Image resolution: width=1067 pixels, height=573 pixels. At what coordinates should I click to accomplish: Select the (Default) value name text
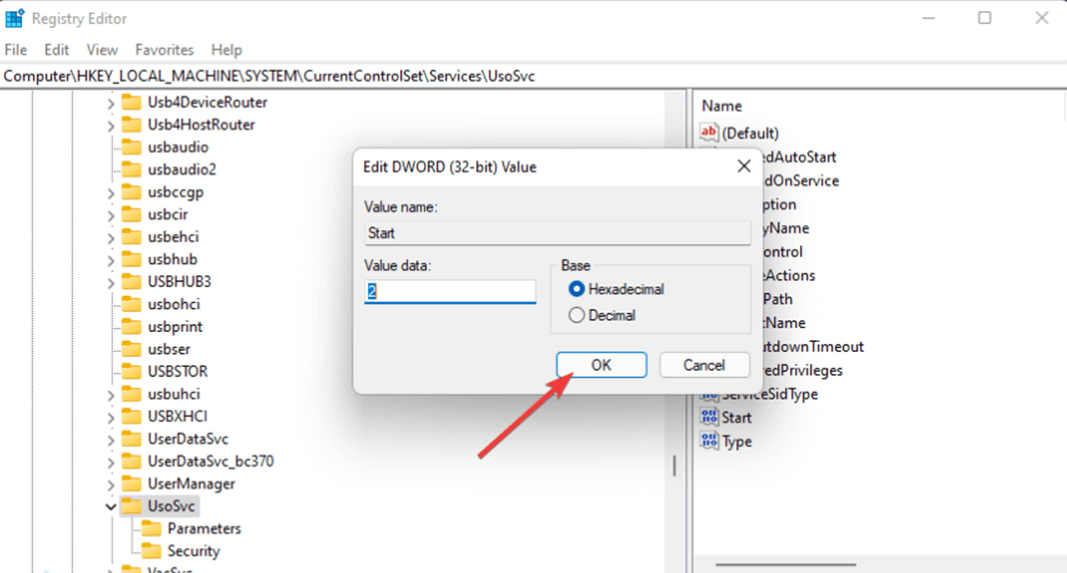pos(750,133)
